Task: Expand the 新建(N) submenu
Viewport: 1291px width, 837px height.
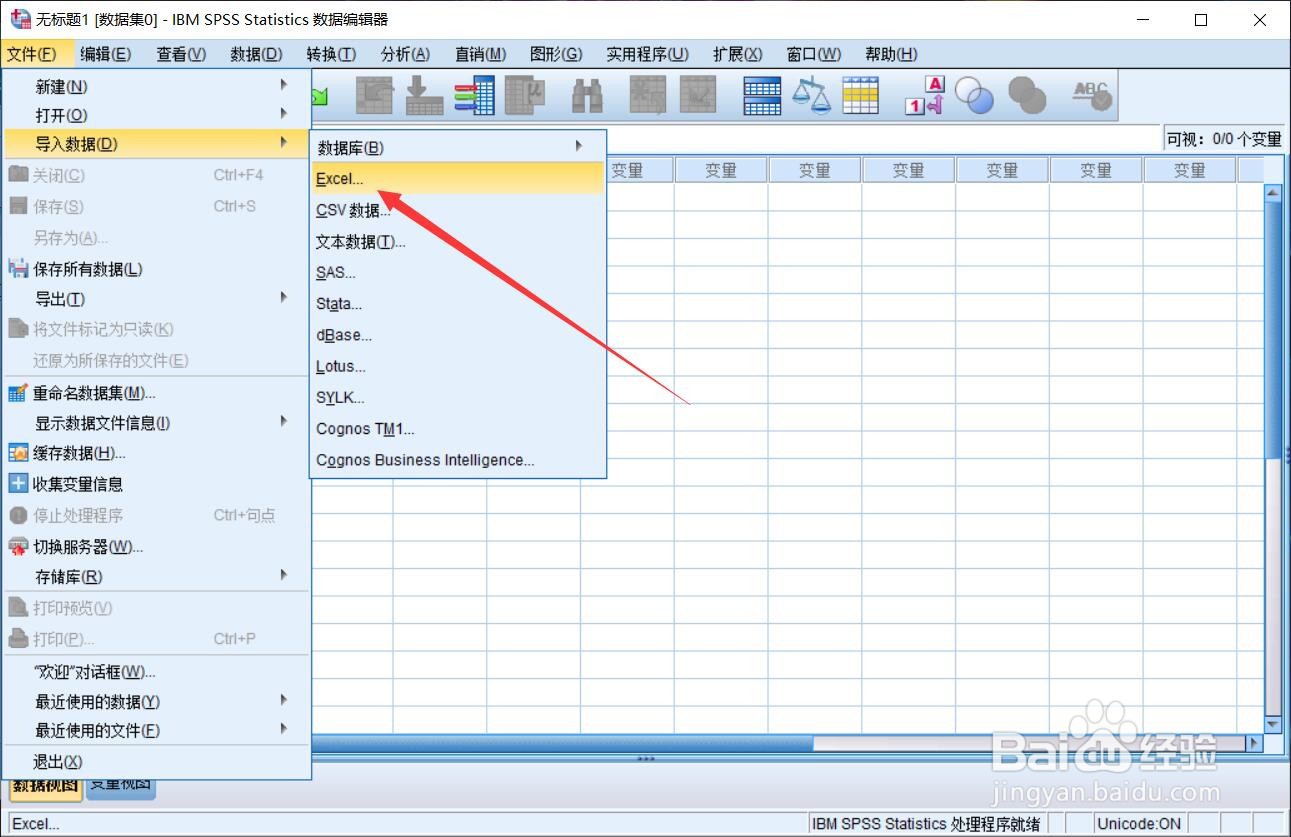Action: tap(157, 87)
